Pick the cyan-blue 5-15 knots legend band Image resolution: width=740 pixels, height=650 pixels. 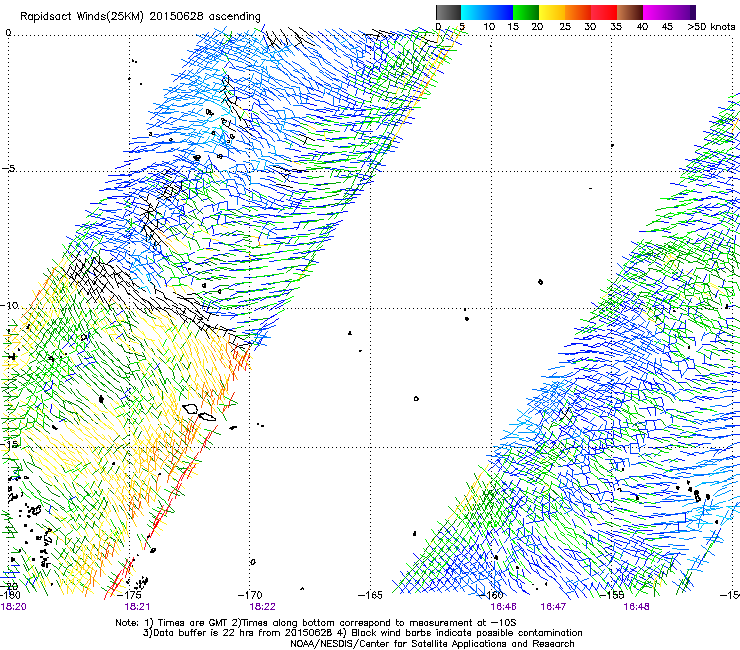click(x=487, y=12)
